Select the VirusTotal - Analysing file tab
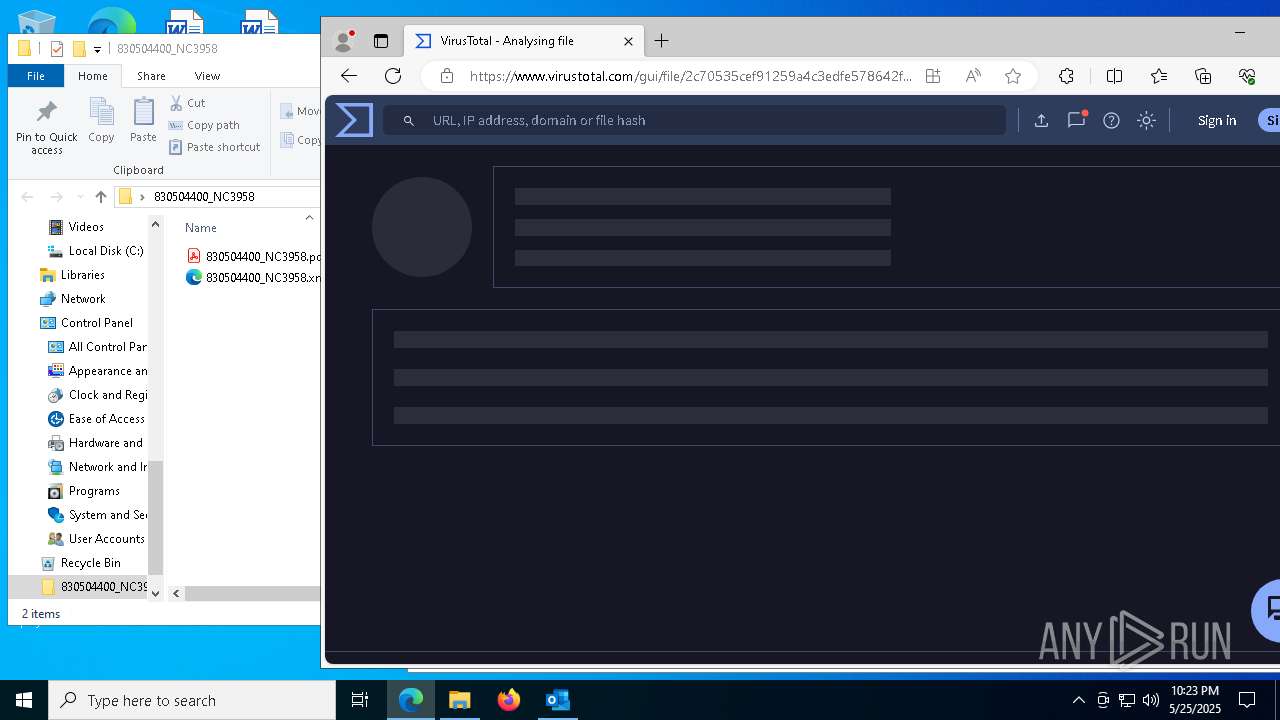 (x=524, y=41)
